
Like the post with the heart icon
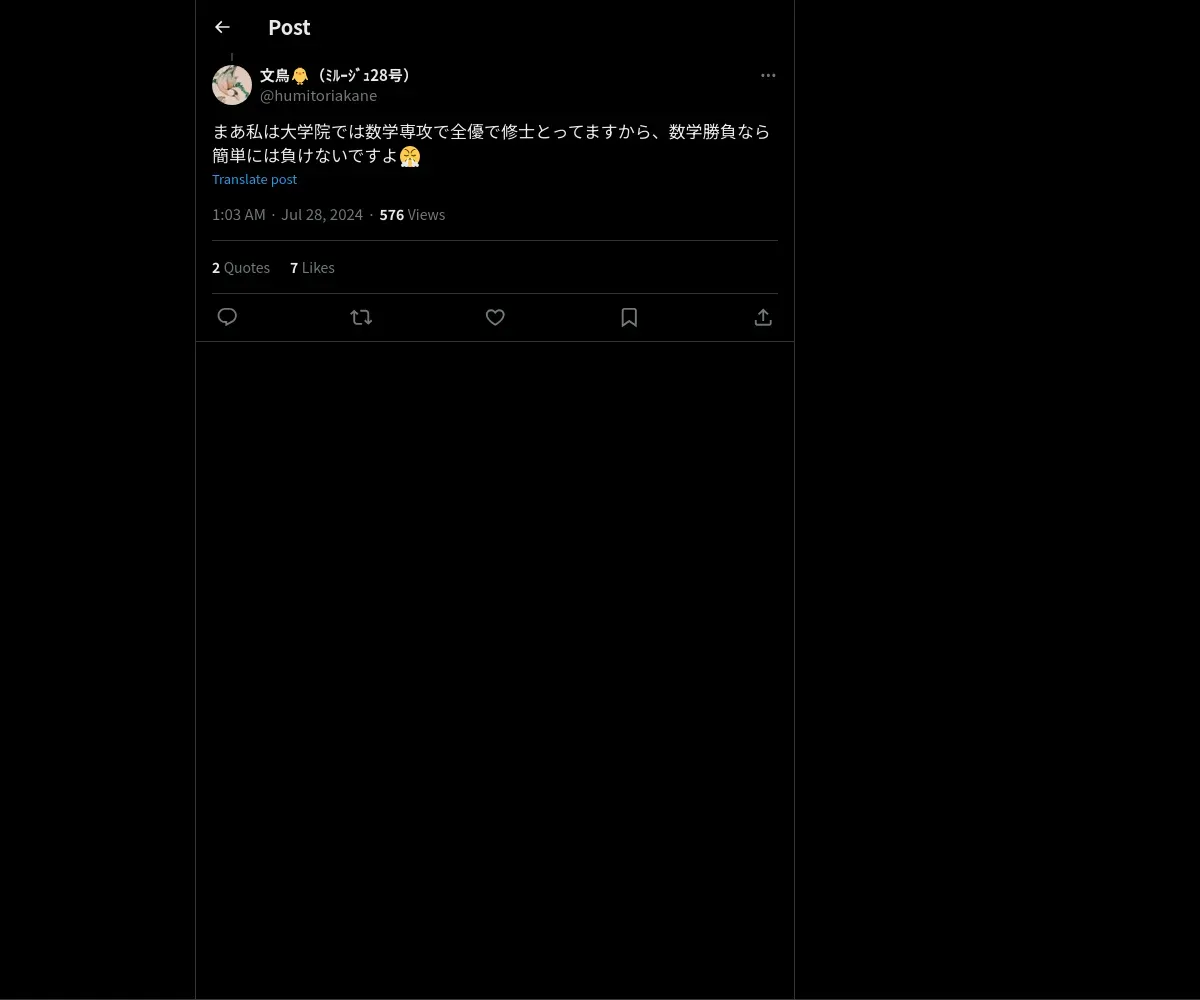click(495, 317)
